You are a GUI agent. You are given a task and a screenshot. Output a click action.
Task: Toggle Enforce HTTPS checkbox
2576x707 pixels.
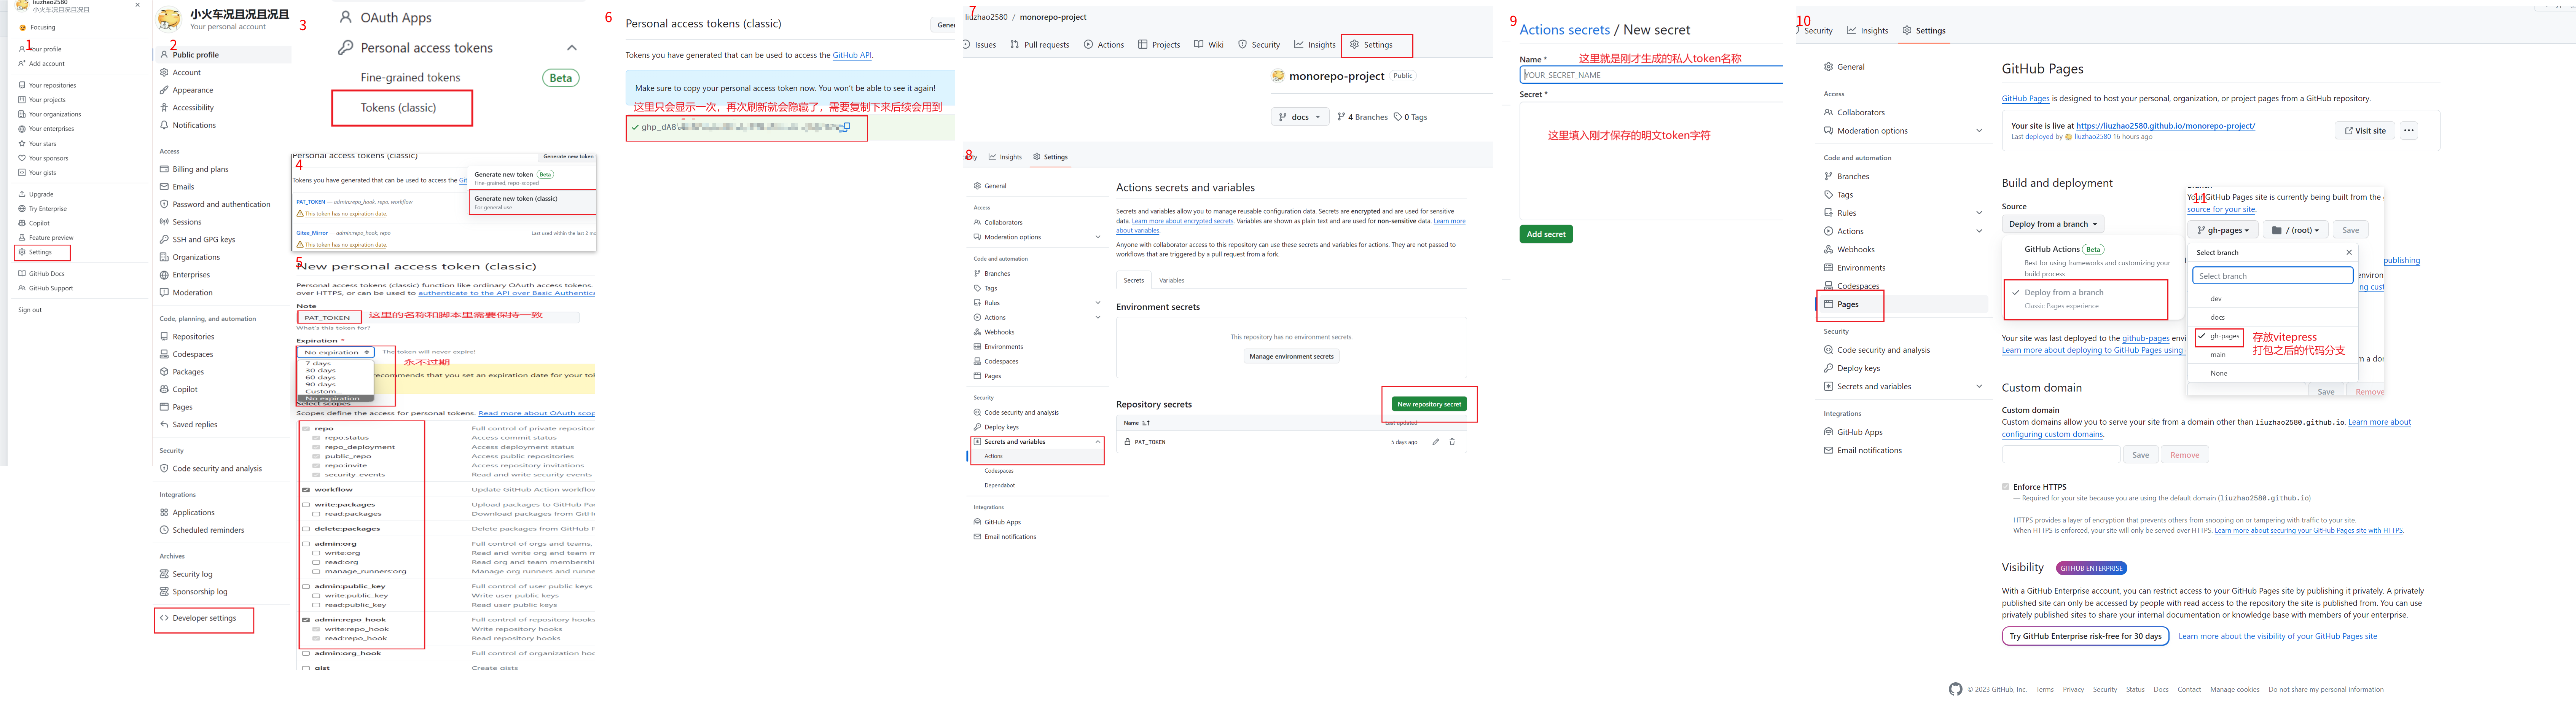[x=2005, y=487]
